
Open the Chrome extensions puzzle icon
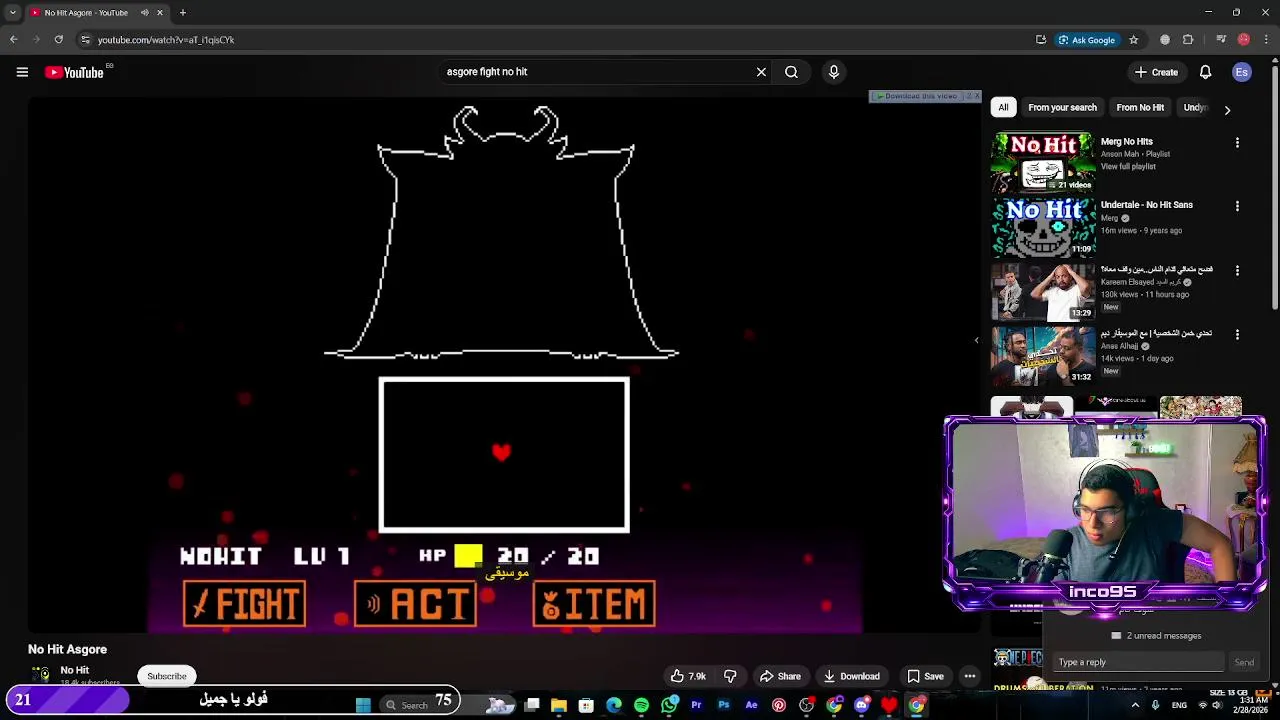[x=1188, y=40]
